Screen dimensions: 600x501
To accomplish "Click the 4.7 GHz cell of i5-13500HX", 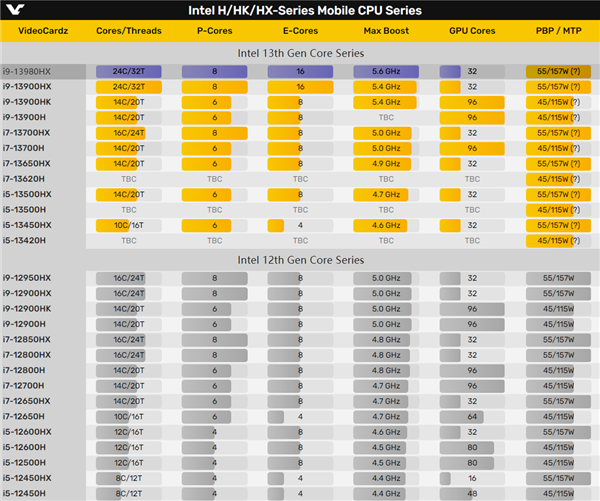I will coord(386,194).
